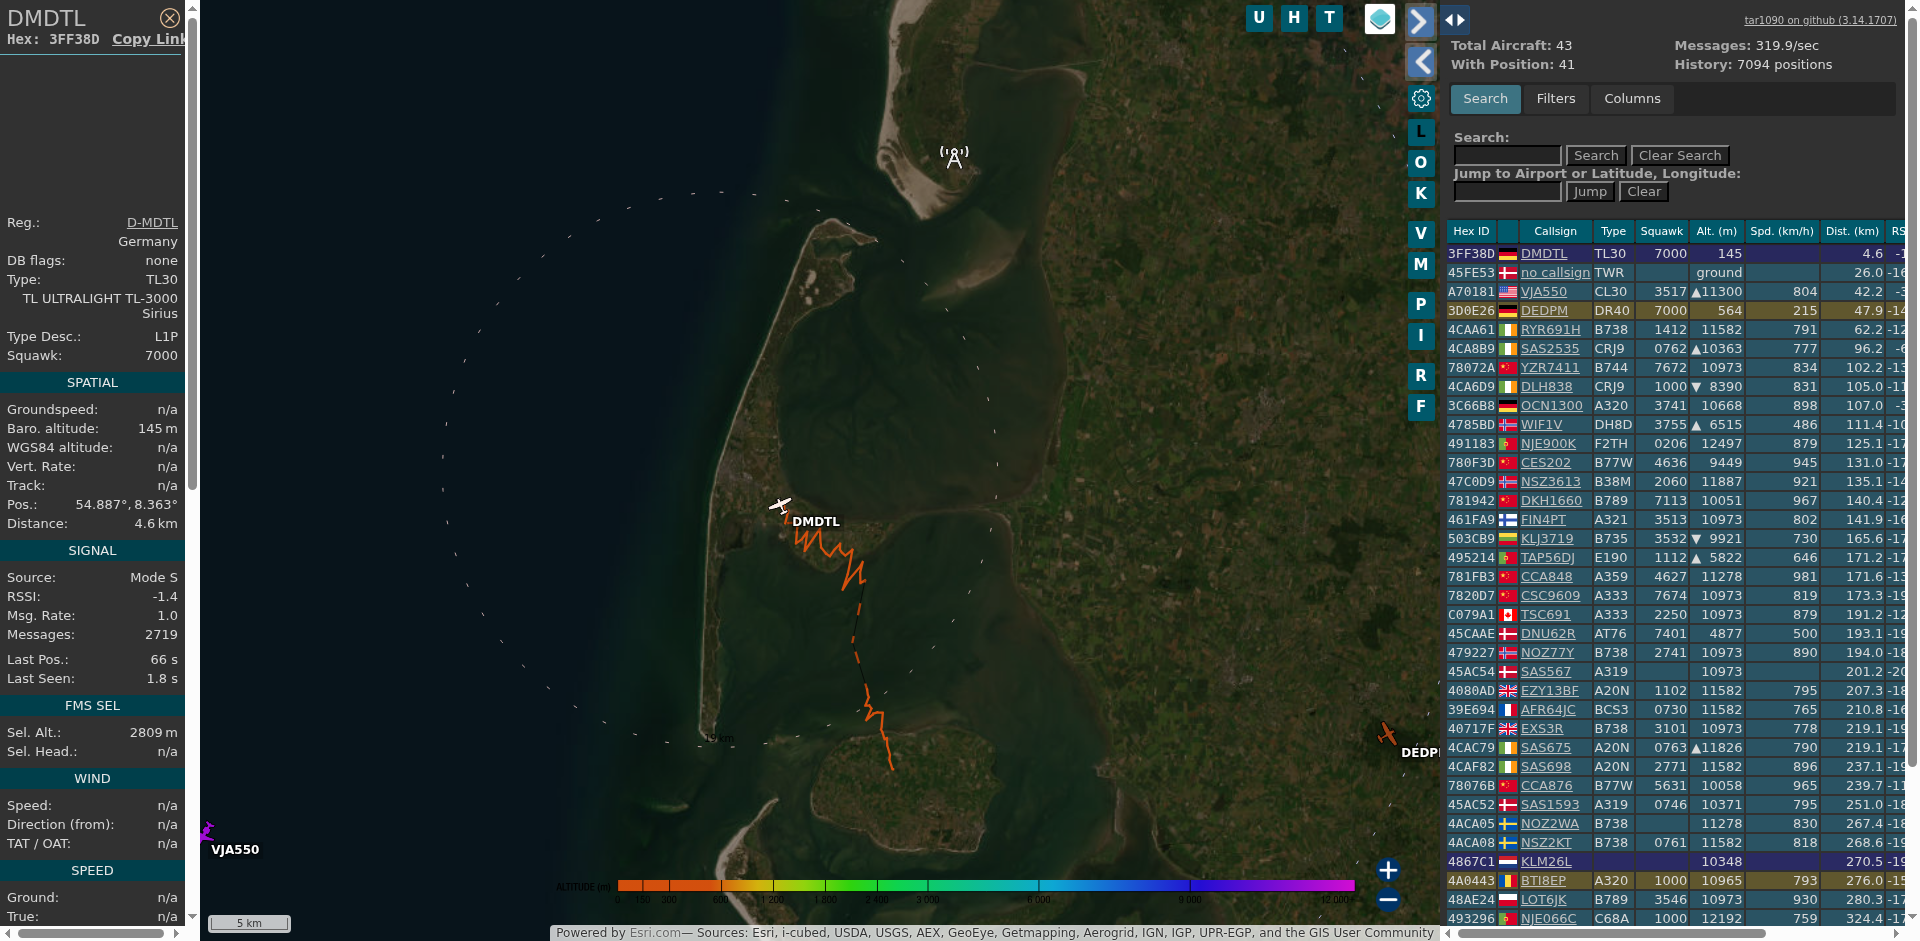Viewport: 1920px width, 941px height.
Task: Toggle the T map button
Action: 1329,18
